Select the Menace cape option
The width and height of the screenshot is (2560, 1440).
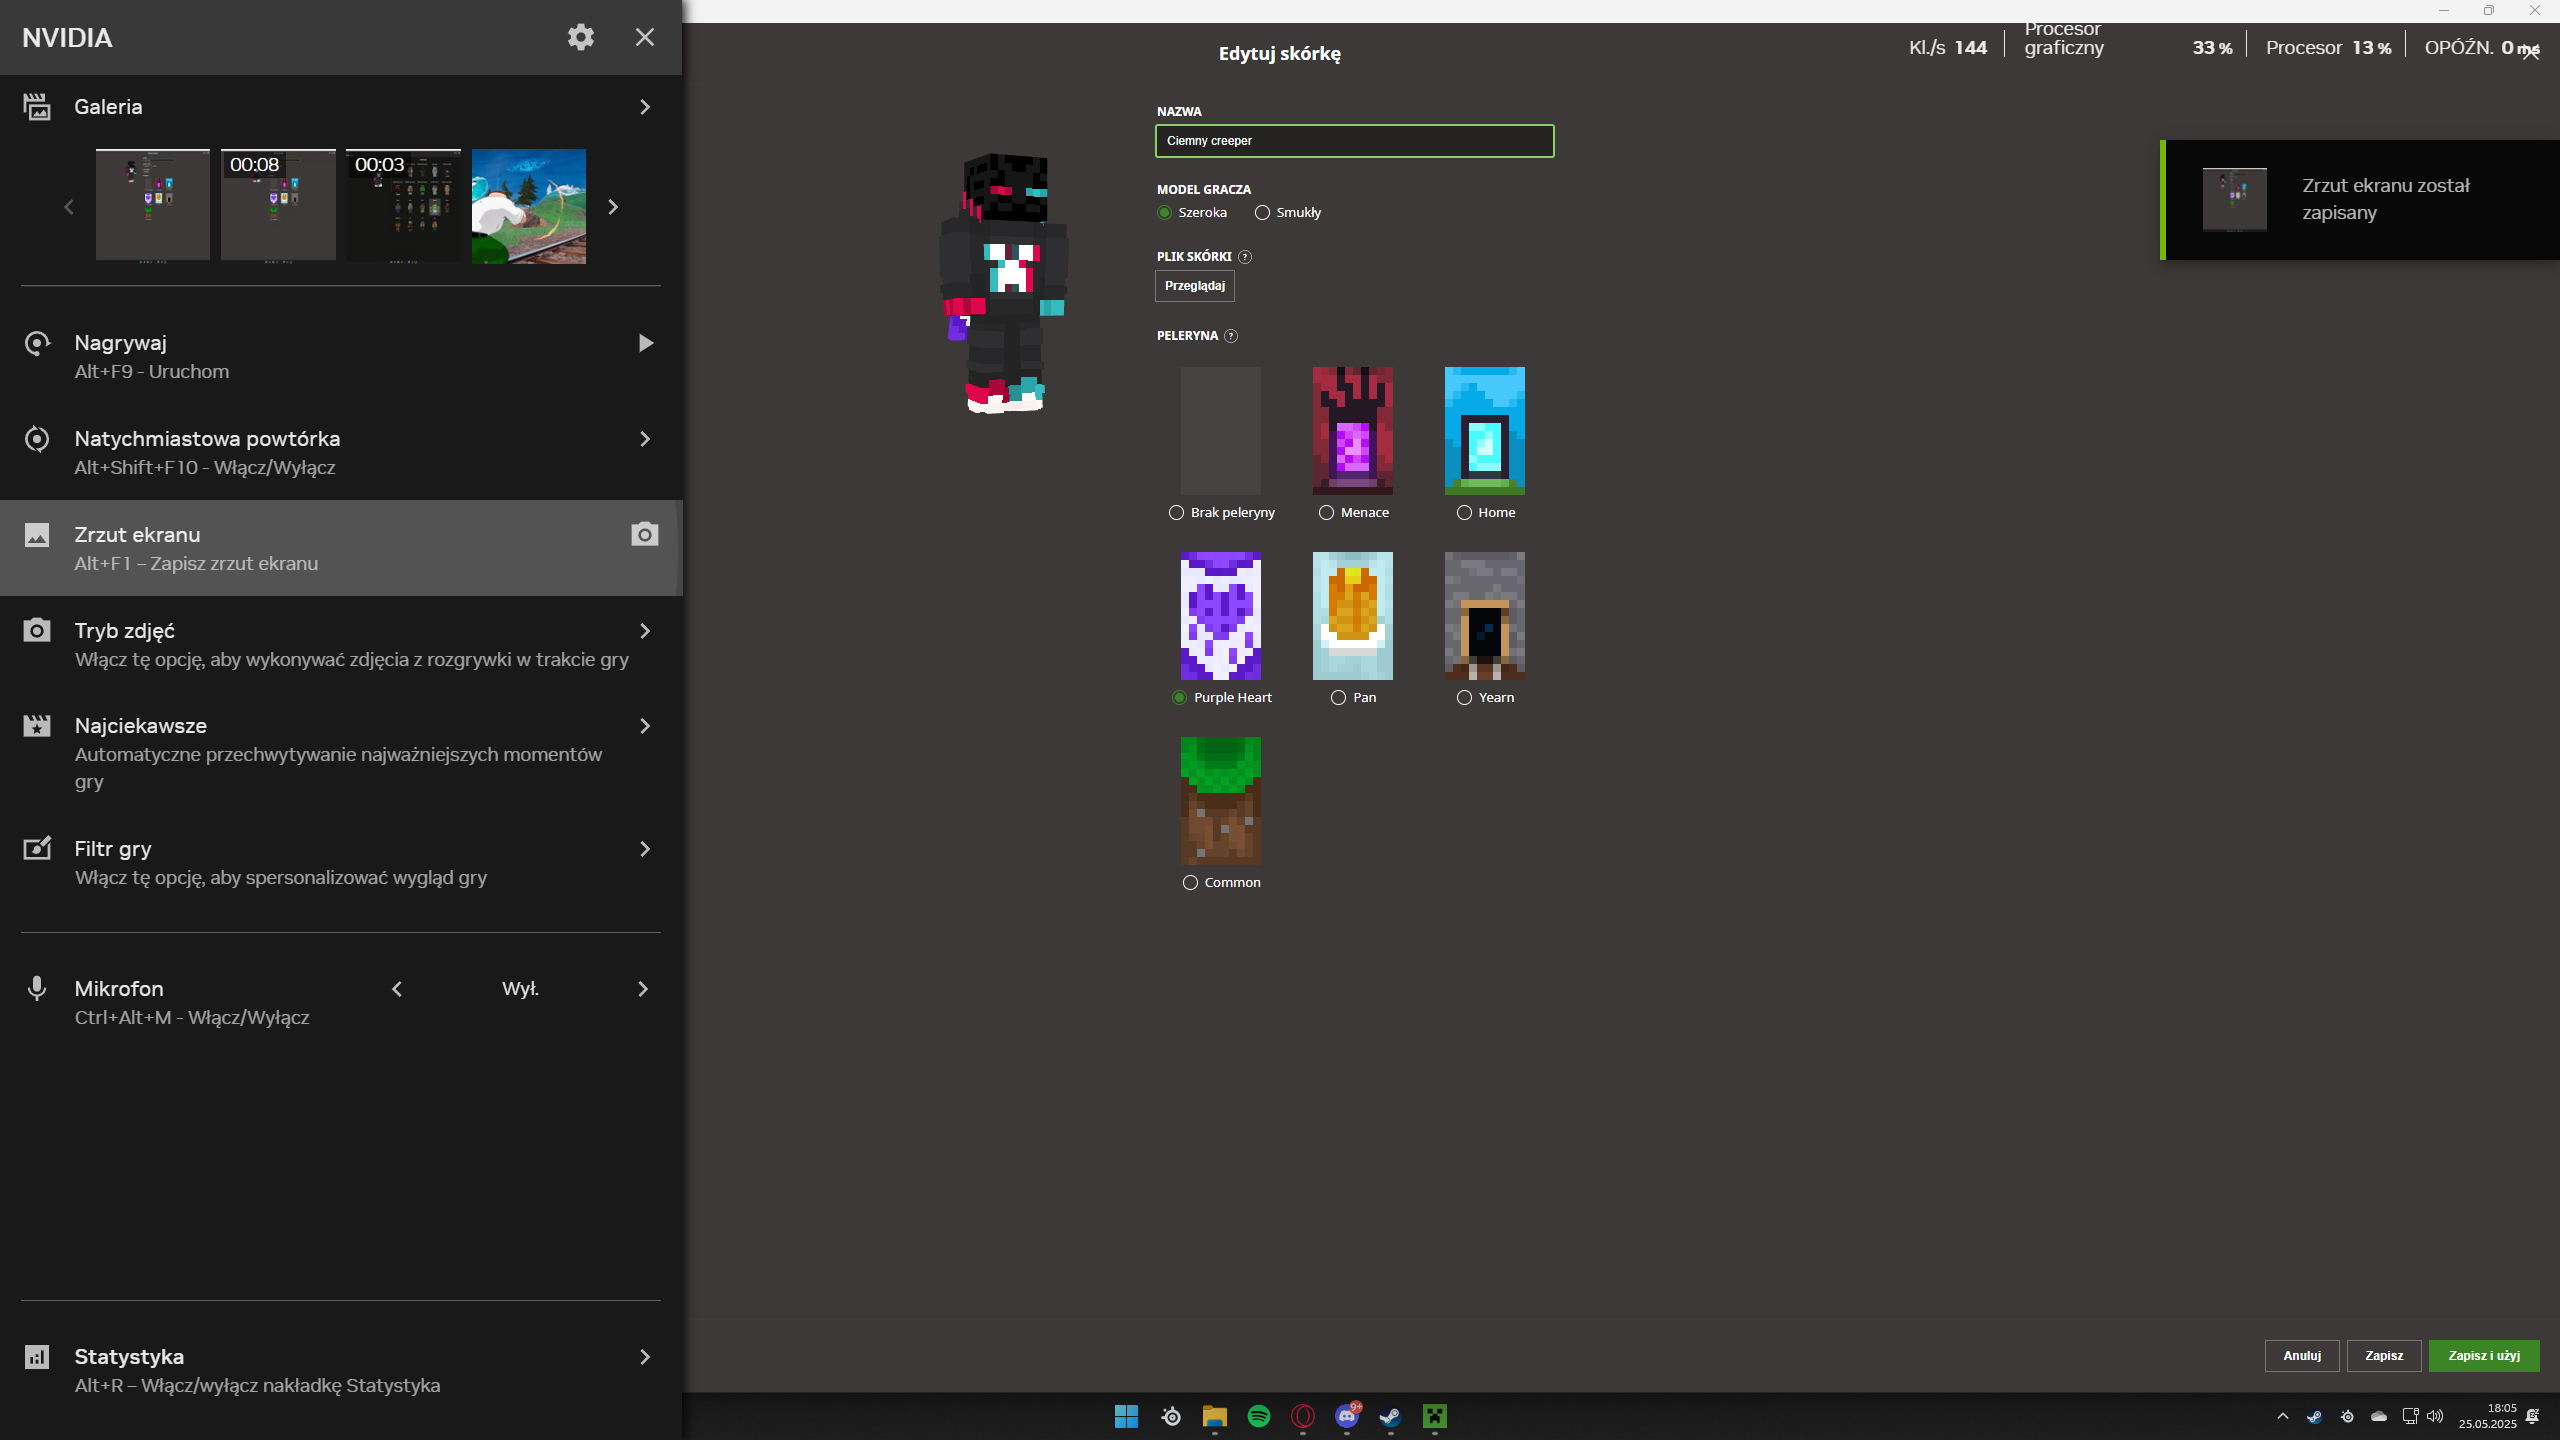coord(1327,513)
